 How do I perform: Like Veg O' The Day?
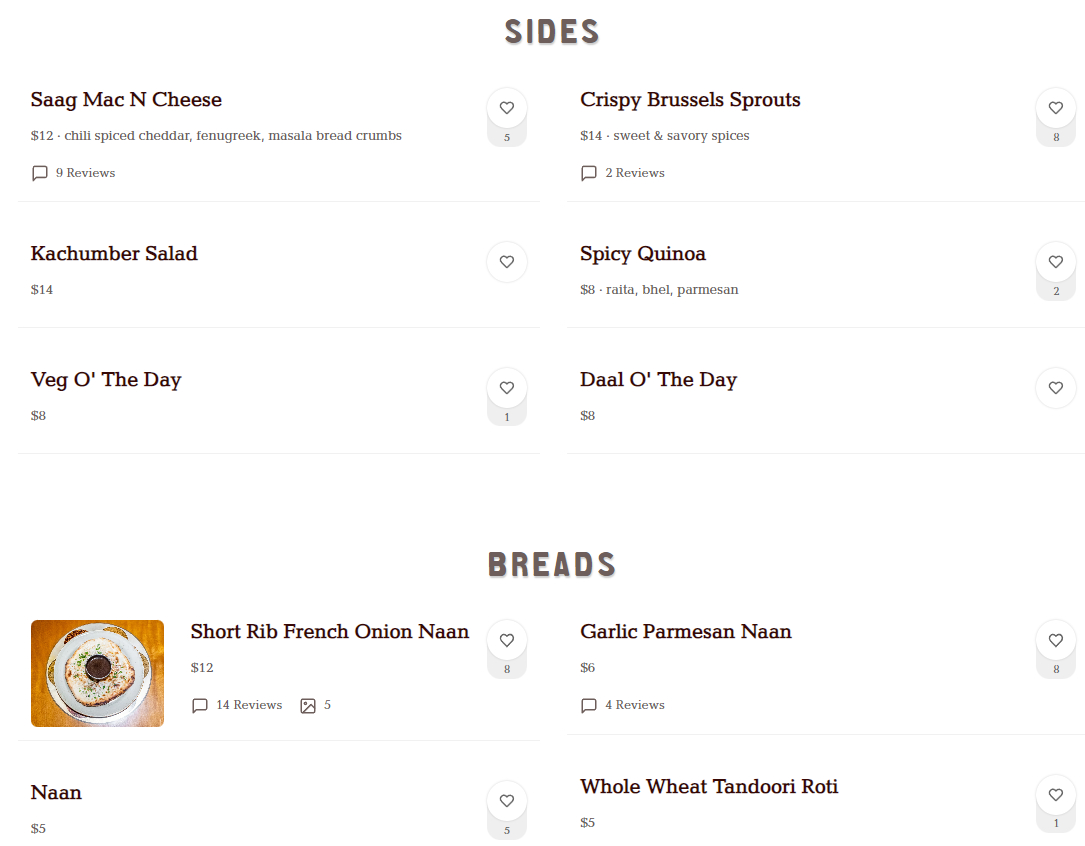click(x=506, y=388)
